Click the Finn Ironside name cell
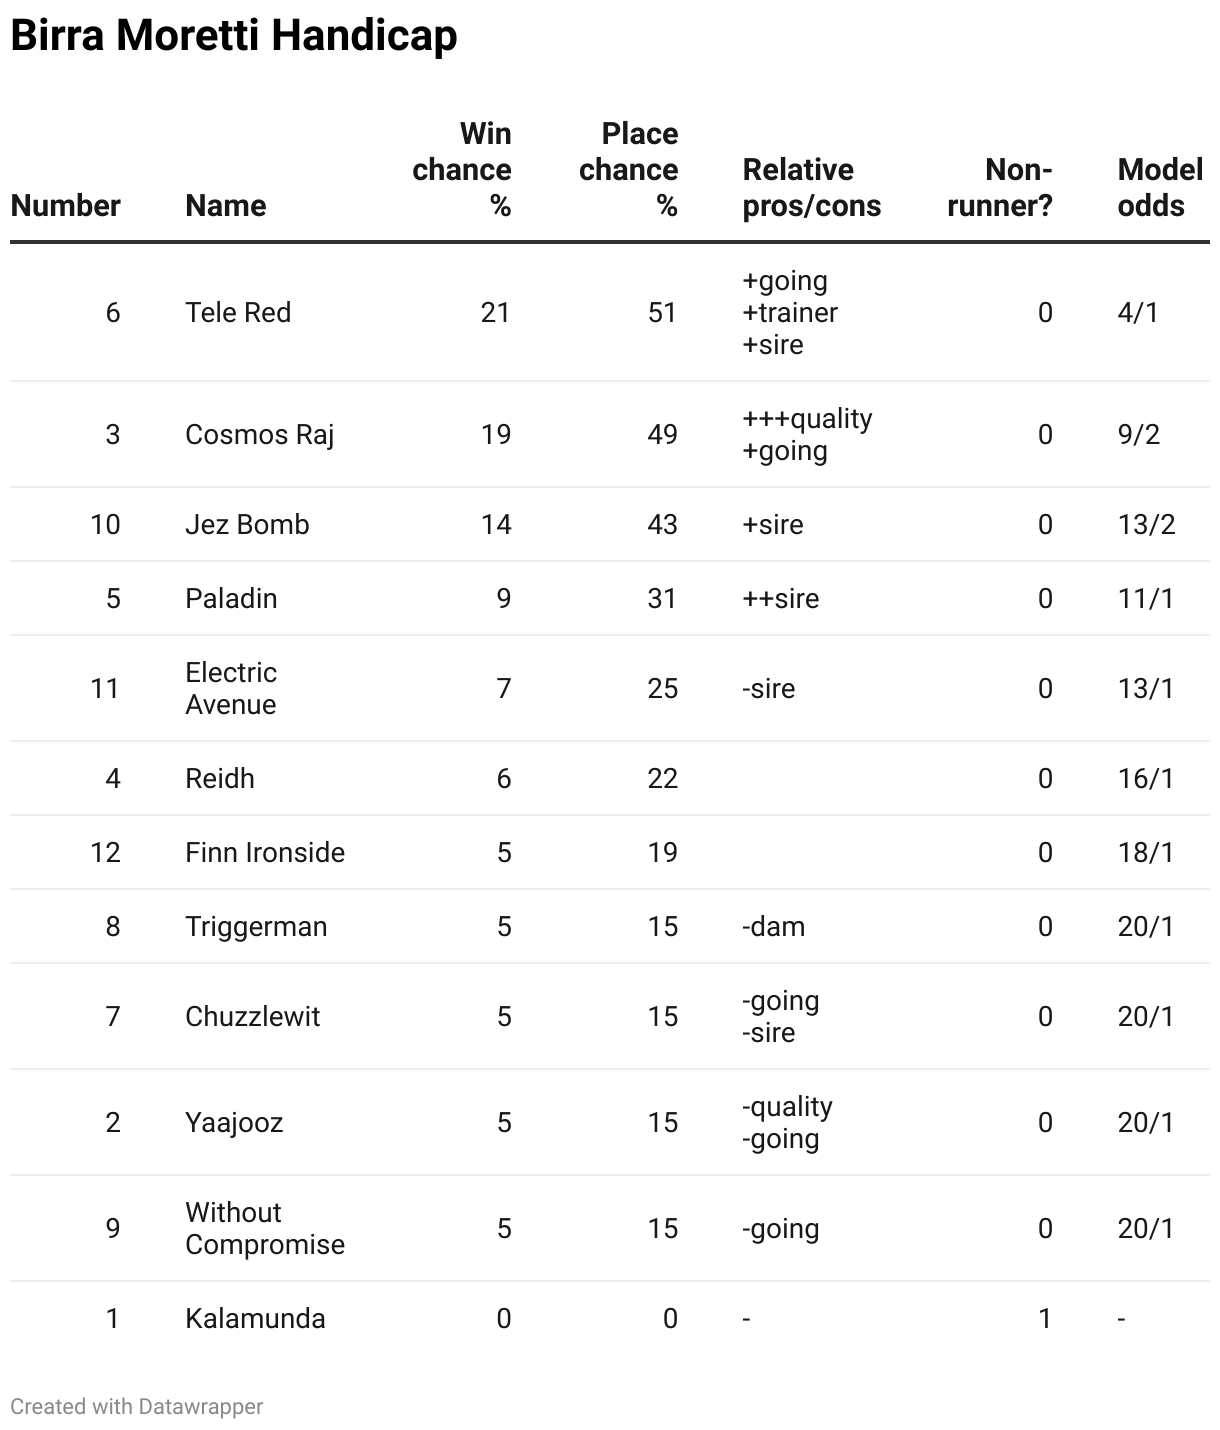This screenshot has height=1430, width=1220. (265, 853)
